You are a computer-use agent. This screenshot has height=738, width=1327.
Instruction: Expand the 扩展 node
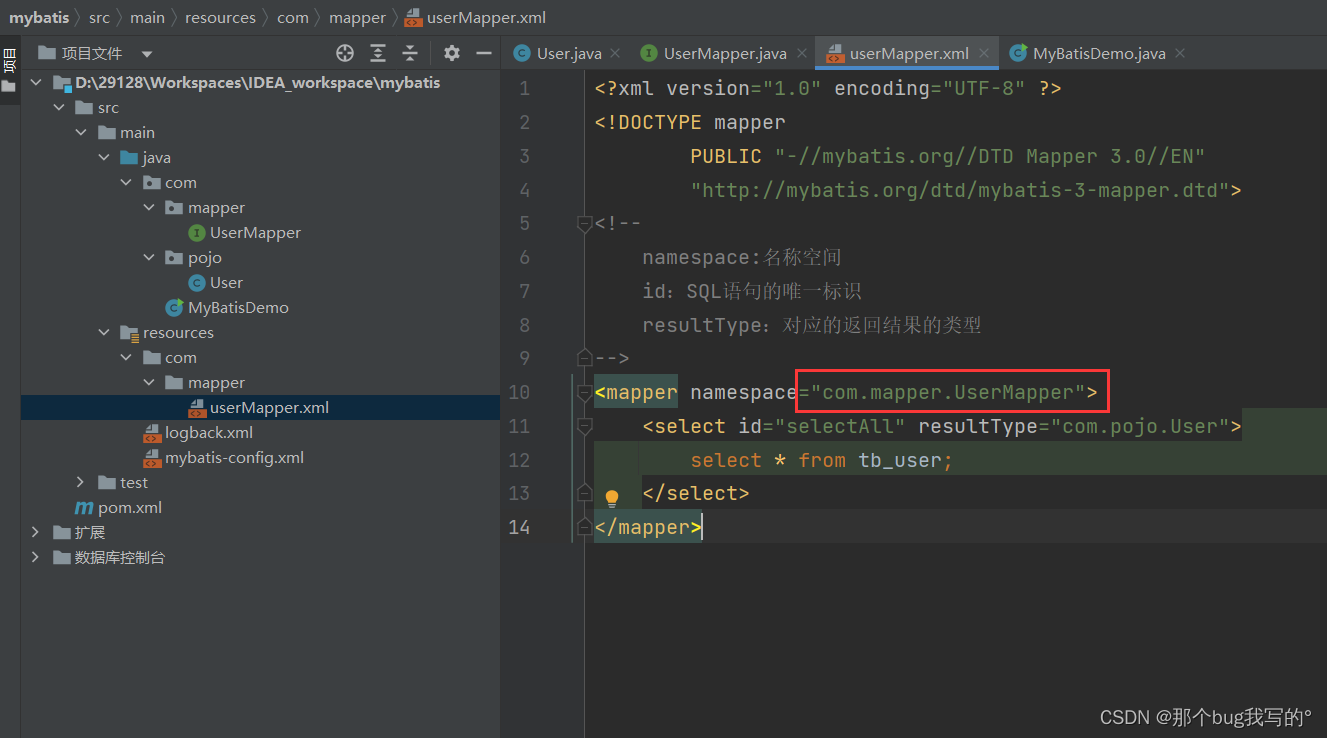(37, 533)
